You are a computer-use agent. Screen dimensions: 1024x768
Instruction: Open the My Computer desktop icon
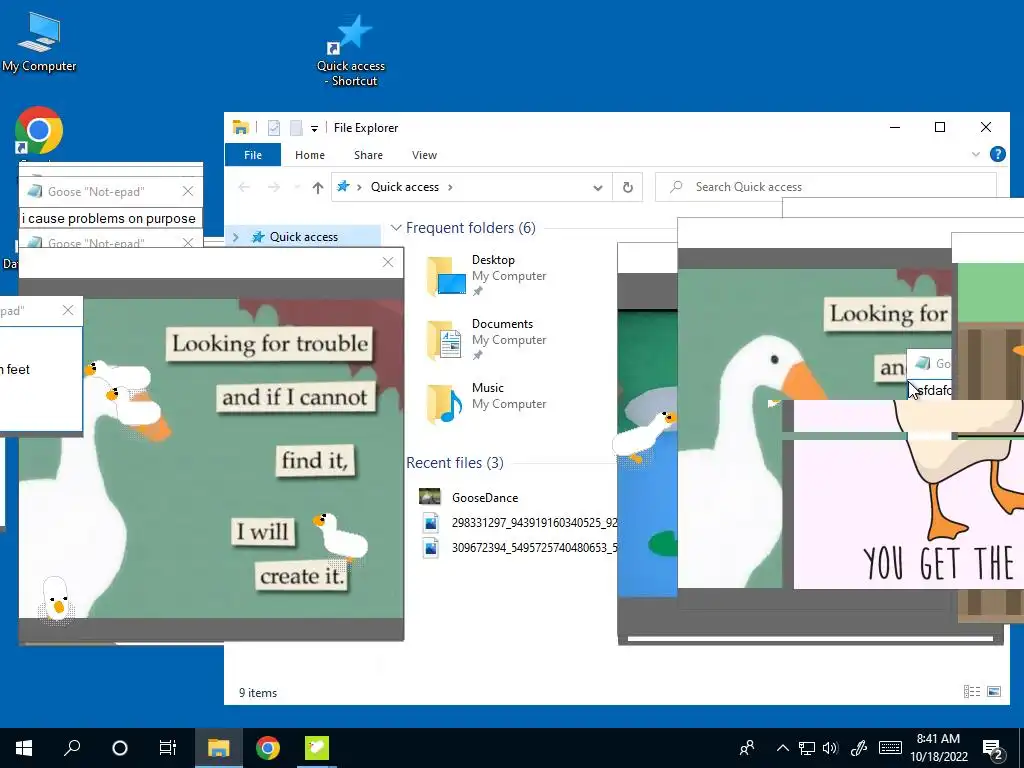click(39, 40)
